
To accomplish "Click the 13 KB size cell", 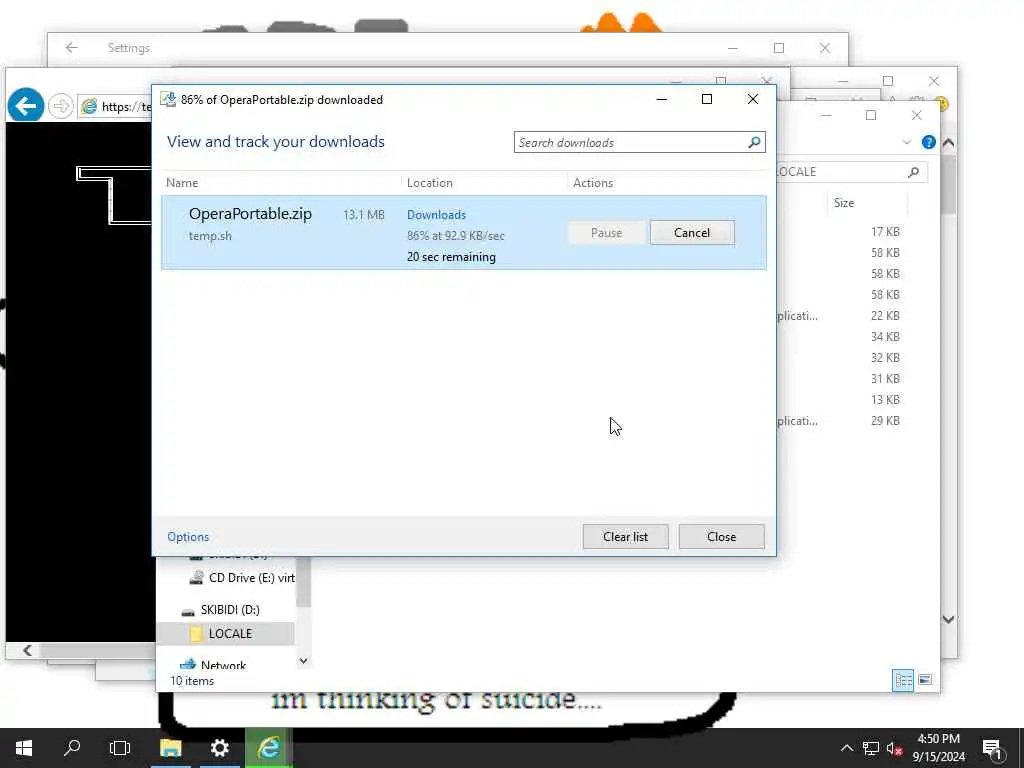I will tap(885, 400).
